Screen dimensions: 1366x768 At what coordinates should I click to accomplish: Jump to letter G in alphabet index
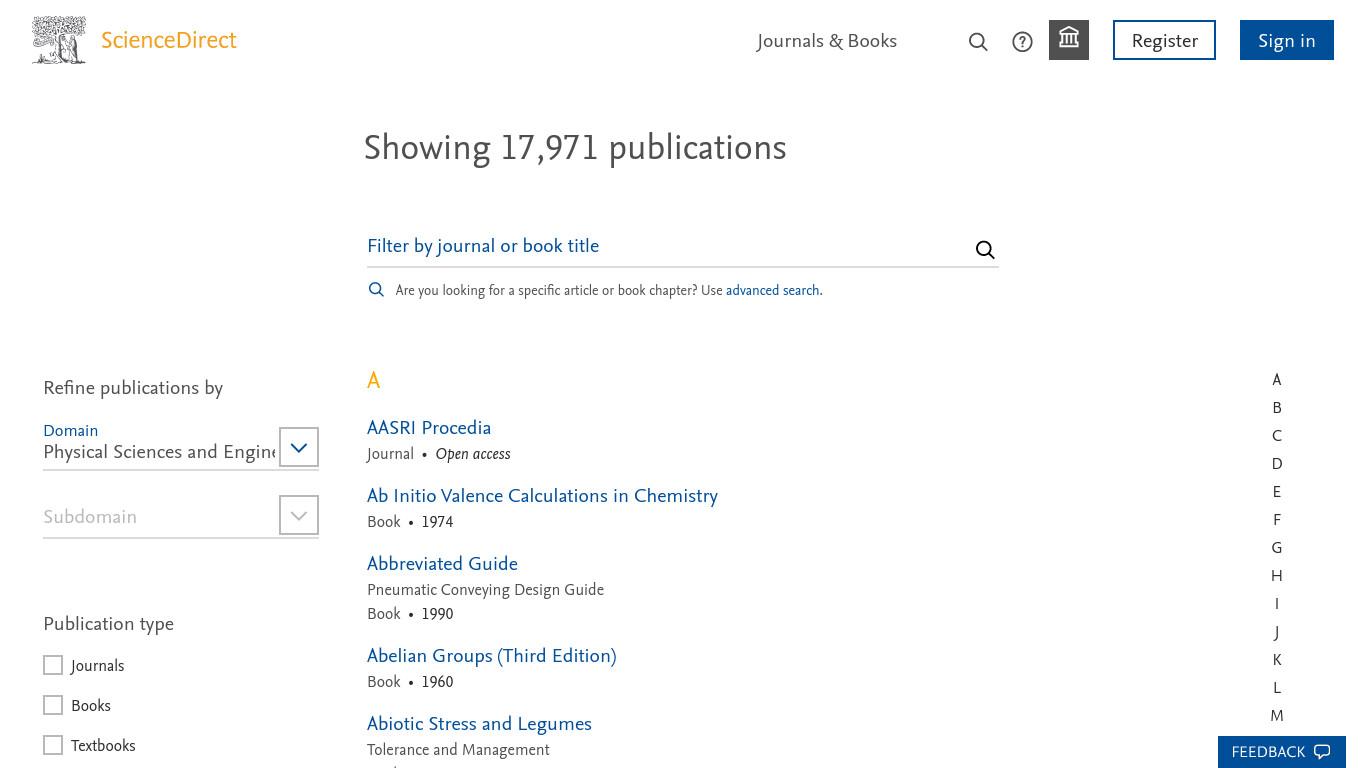[x=1276, y=548]
